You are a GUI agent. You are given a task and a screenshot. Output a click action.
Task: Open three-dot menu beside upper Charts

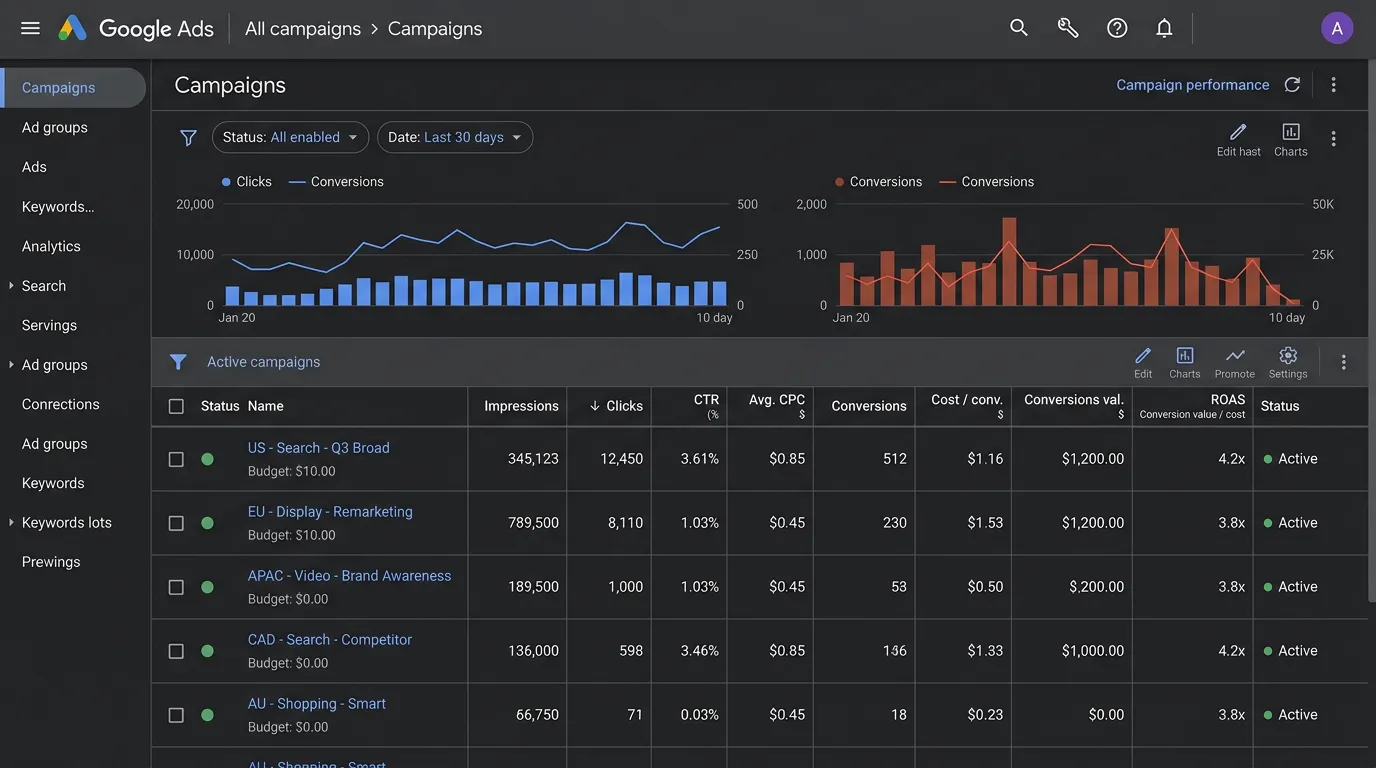coord(1333,138)
